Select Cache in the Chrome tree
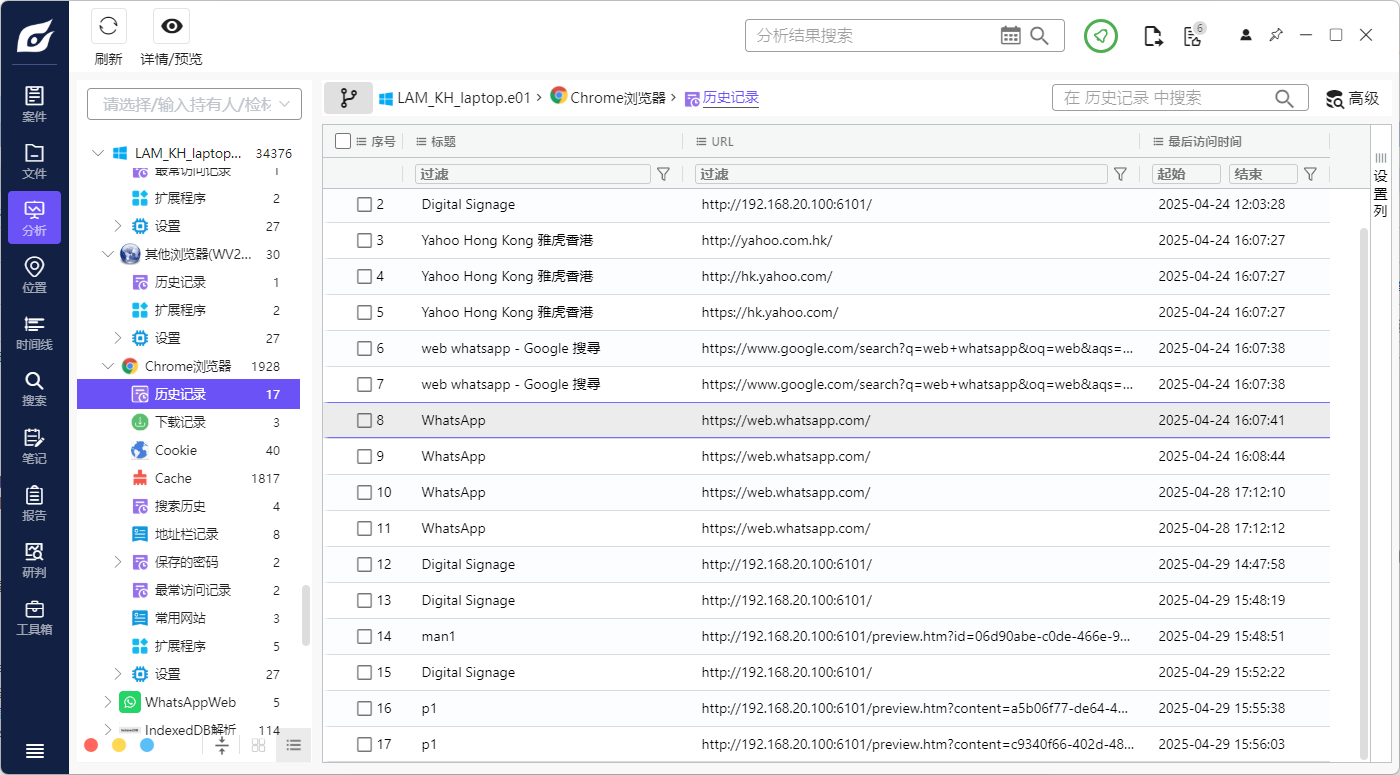This screenshot has height=775, width=1400. point(188,478)
